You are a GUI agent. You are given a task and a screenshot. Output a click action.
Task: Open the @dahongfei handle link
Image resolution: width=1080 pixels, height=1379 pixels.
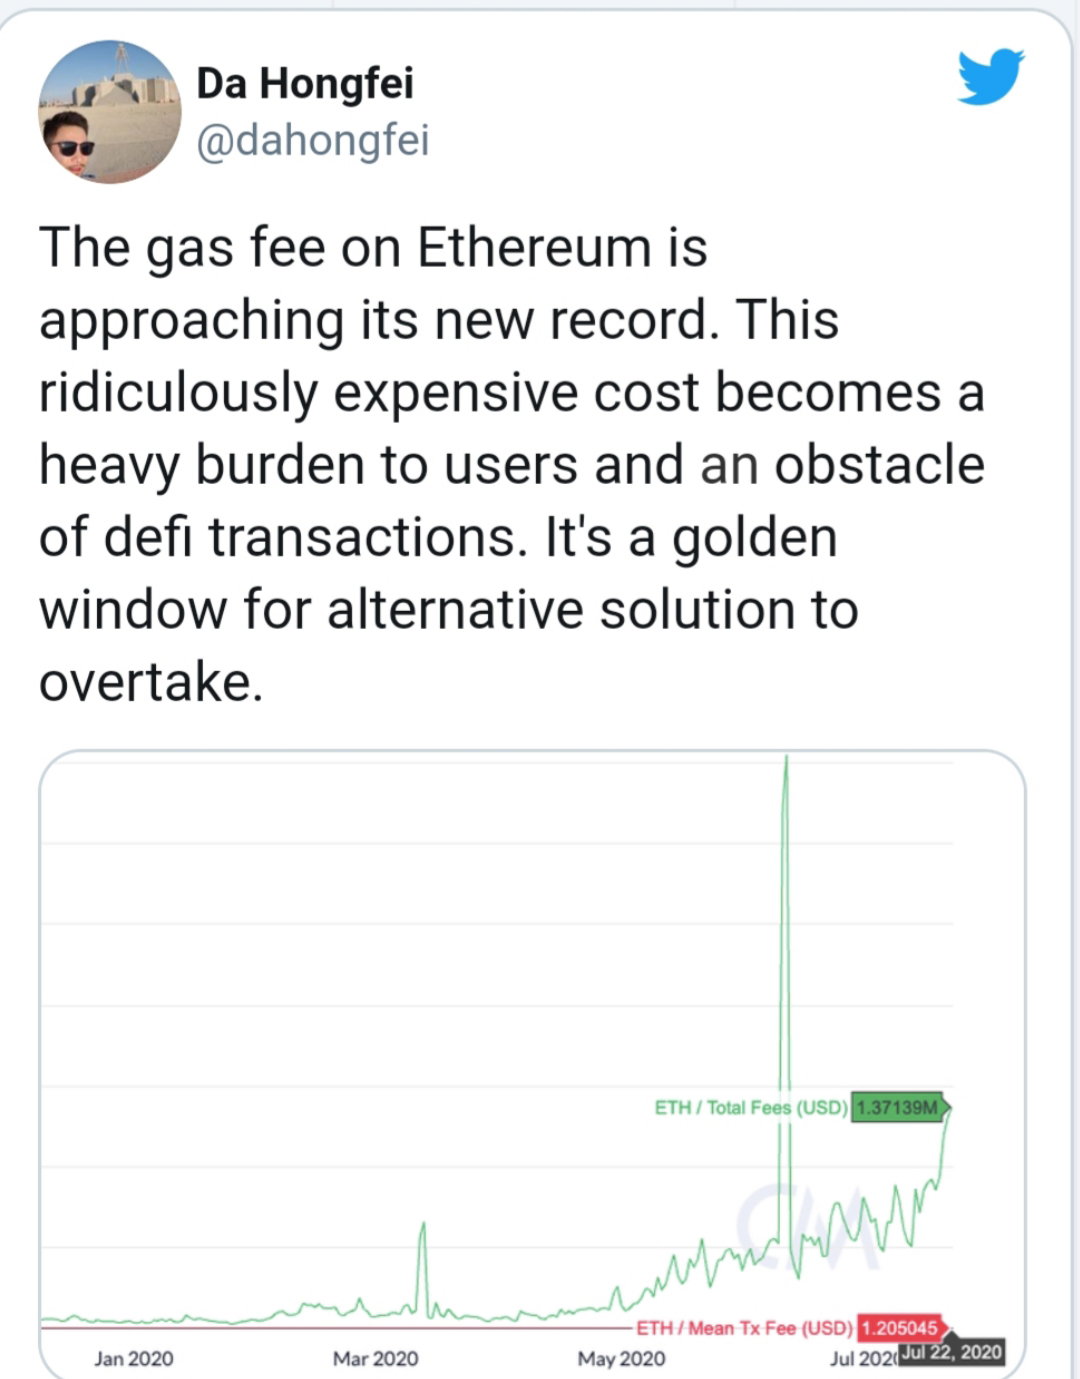313,140
